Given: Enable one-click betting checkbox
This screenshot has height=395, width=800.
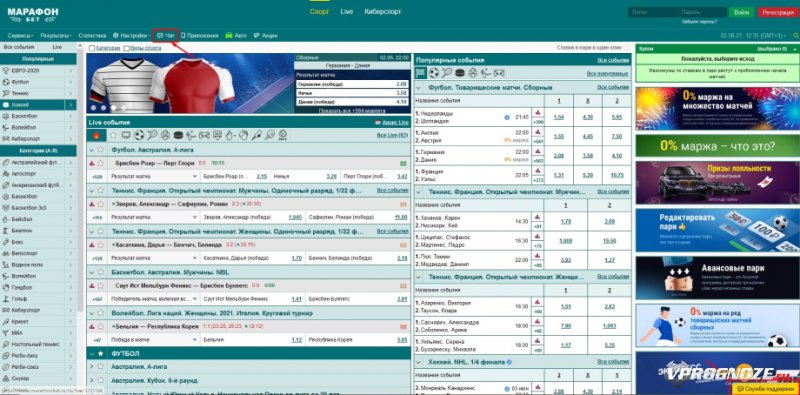Looking at the screenshot, I should tap(627, 48).
